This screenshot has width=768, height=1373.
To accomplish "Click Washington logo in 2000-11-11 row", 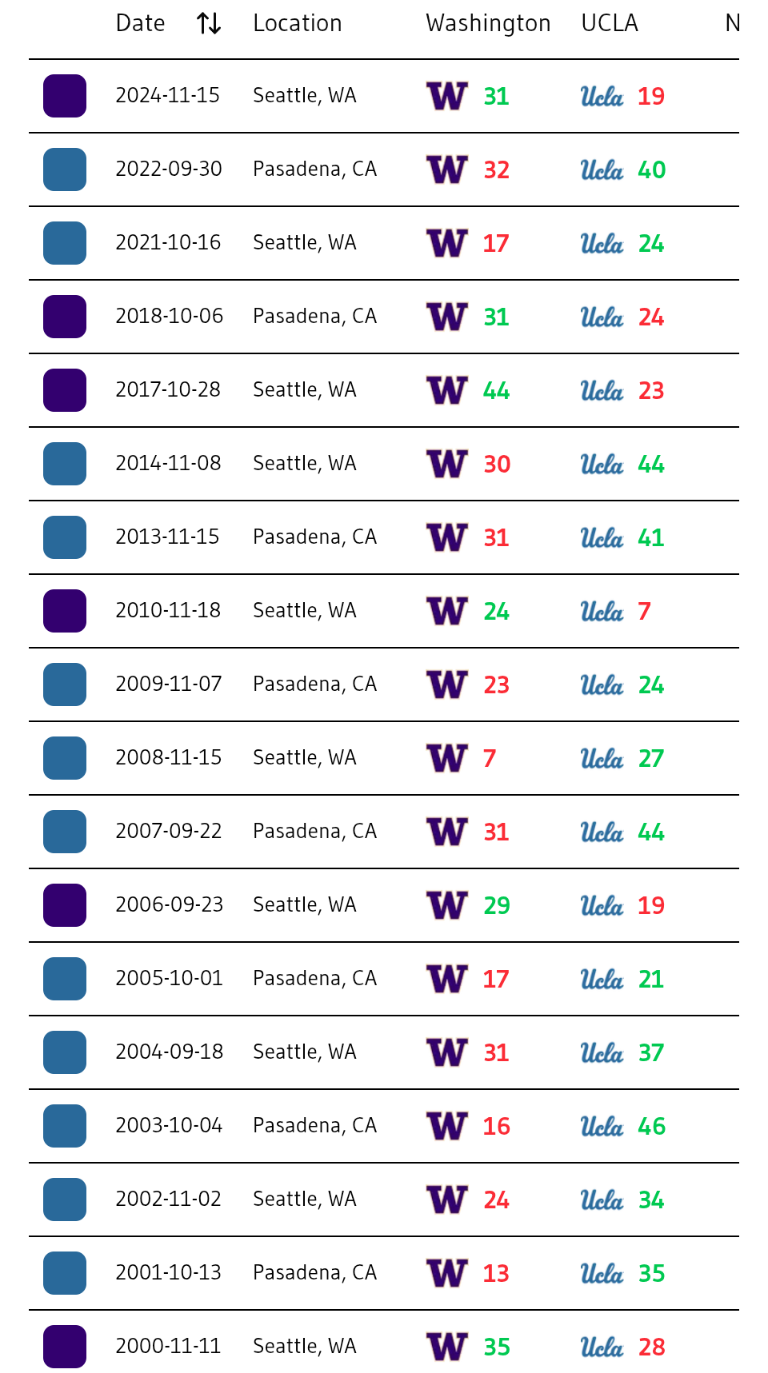I will 447,1347.
